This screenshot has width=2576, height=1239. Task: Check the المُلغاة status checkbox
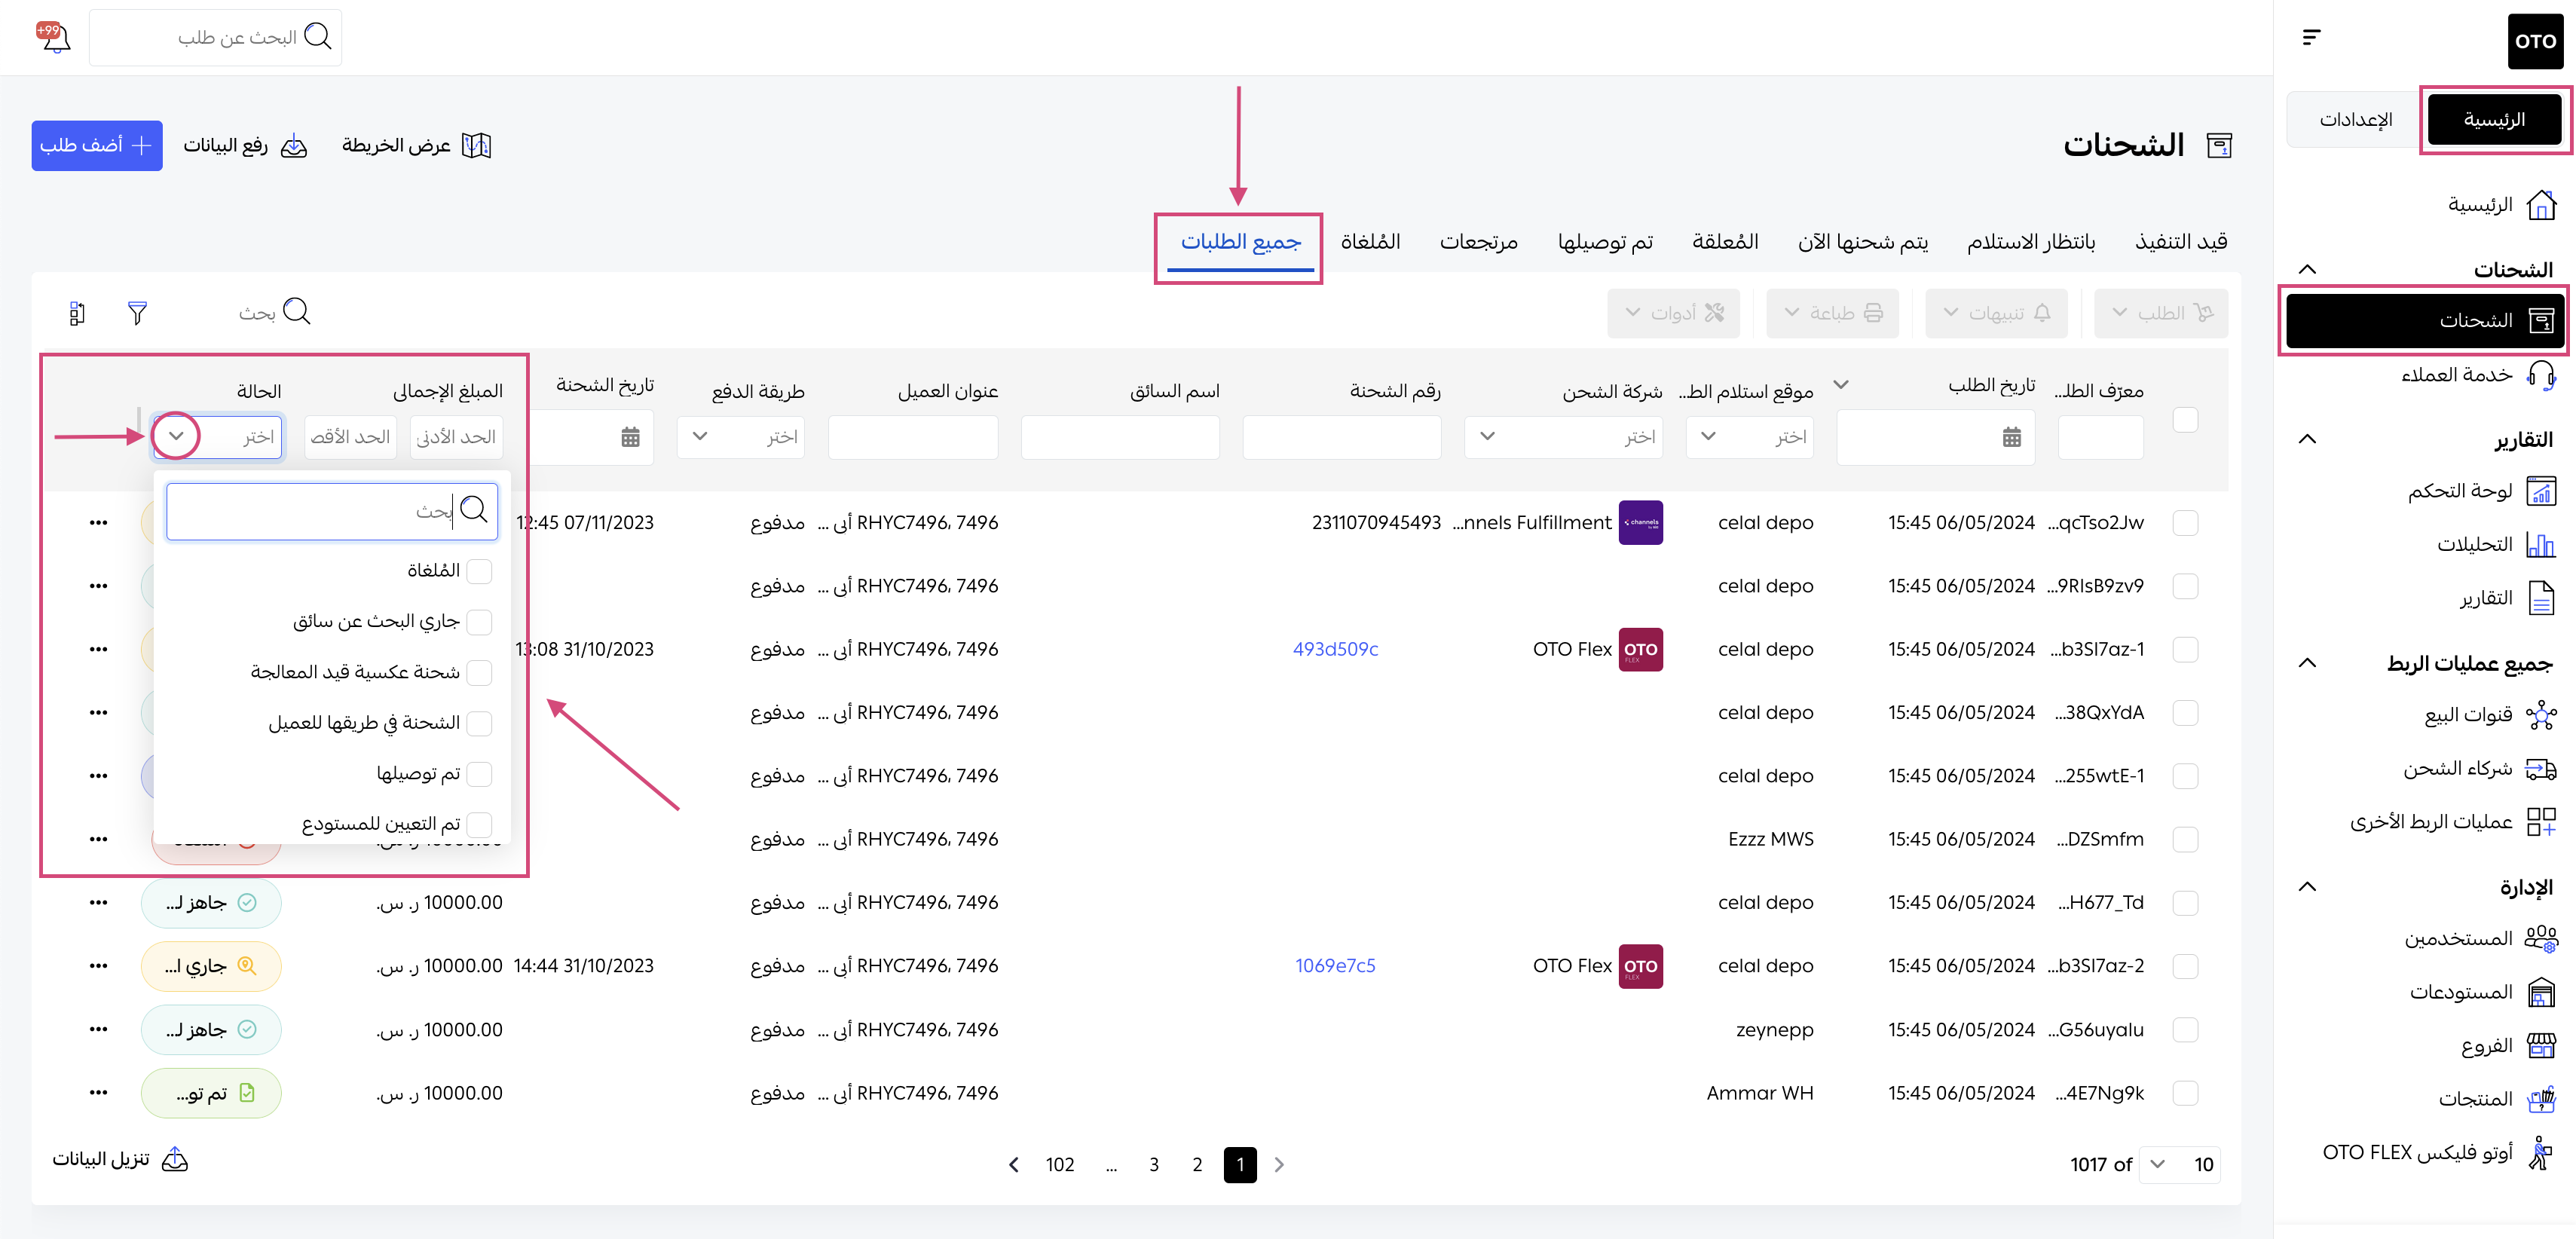click(x=480, y=571)
